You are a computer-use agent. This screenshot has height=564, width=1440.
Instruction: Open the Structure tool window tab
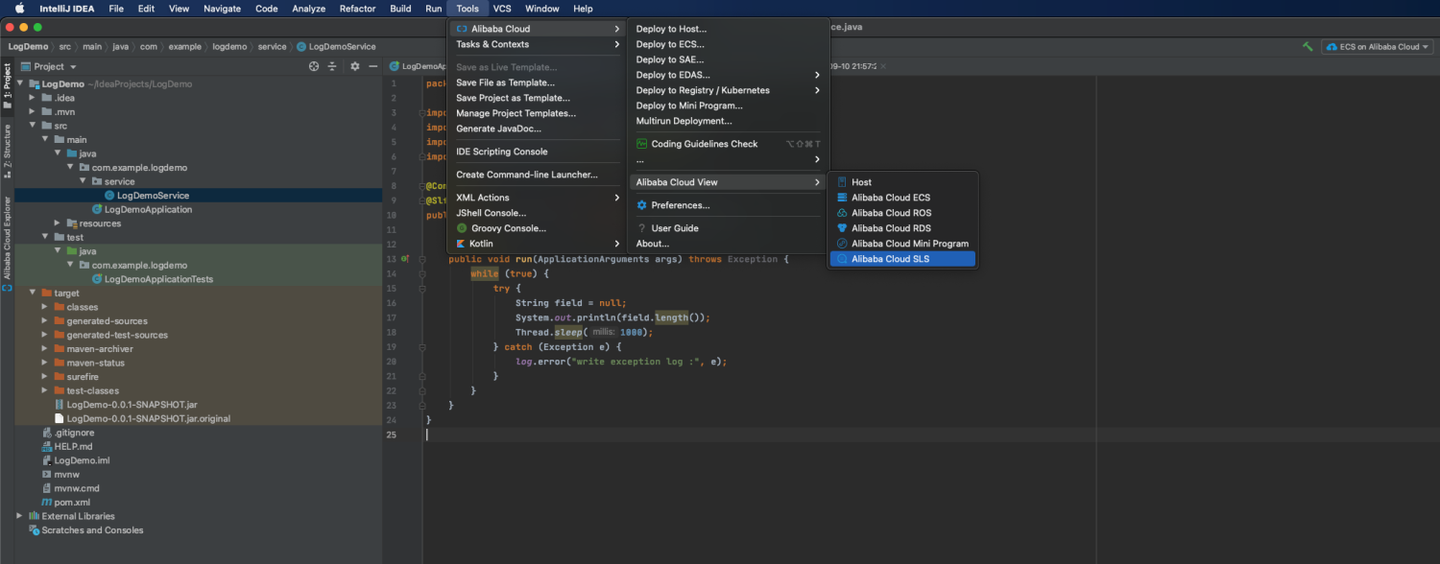click(x=7, y=153)
